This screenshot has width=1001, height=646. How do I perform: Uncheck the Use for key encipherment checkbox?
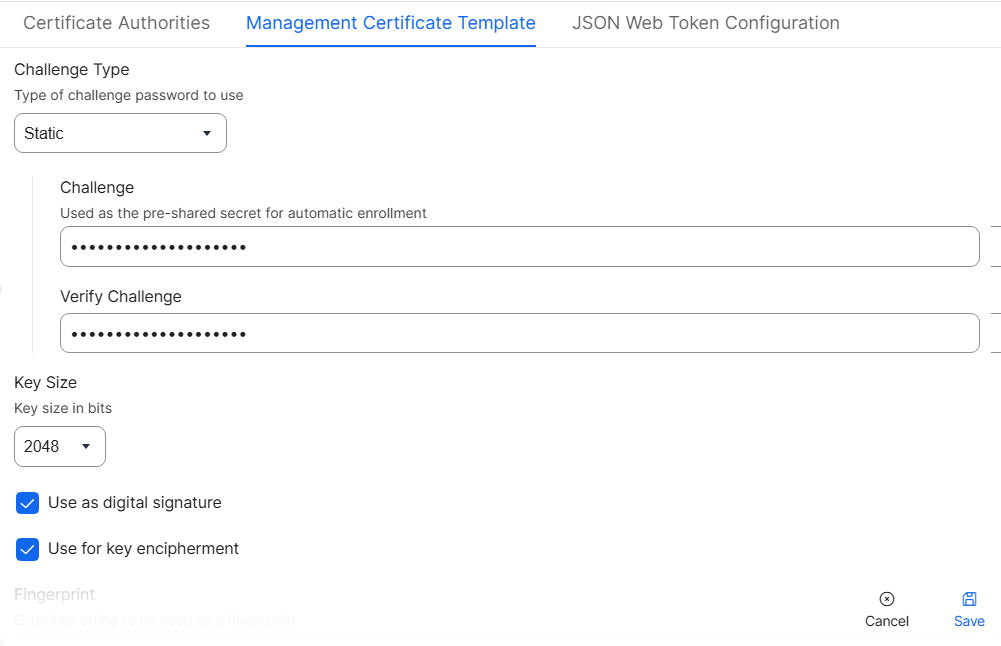pyautogui.click(x=28, y=549)
